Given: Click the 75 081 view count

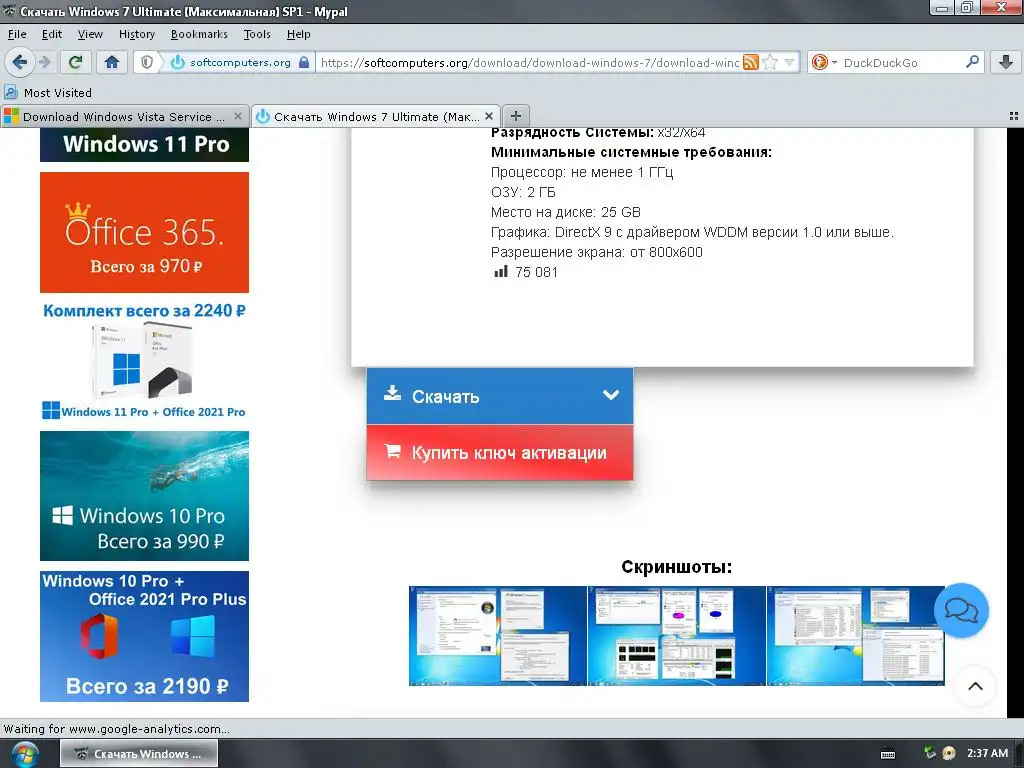Looking at the screenshot, I should 536,272.
